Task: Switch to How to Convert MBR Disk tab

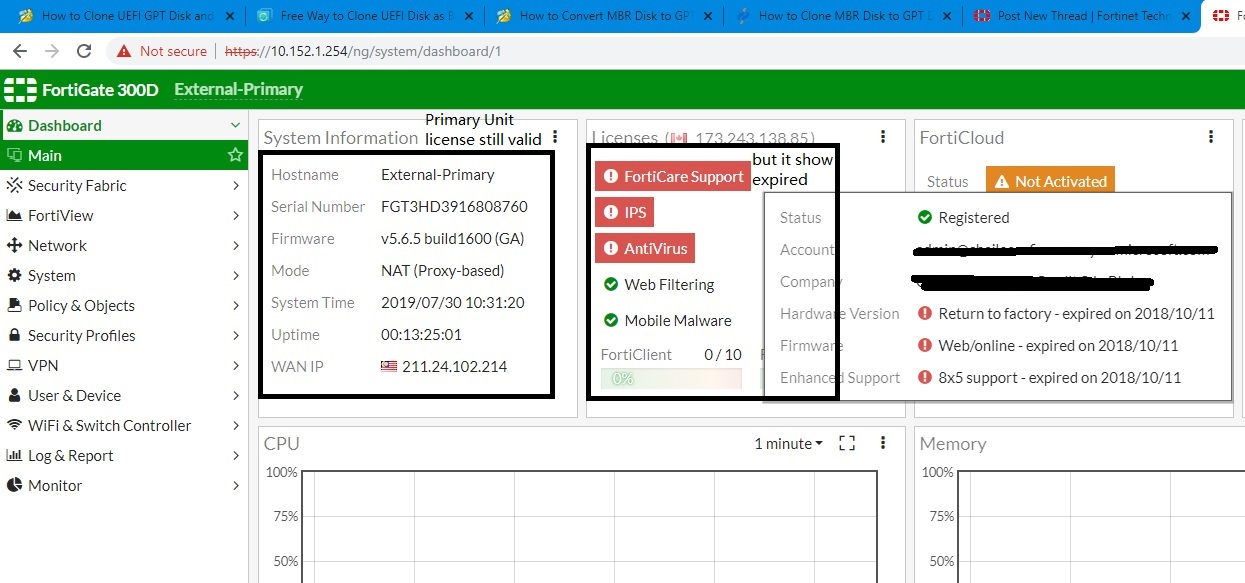Action: [x=603, y=16]
